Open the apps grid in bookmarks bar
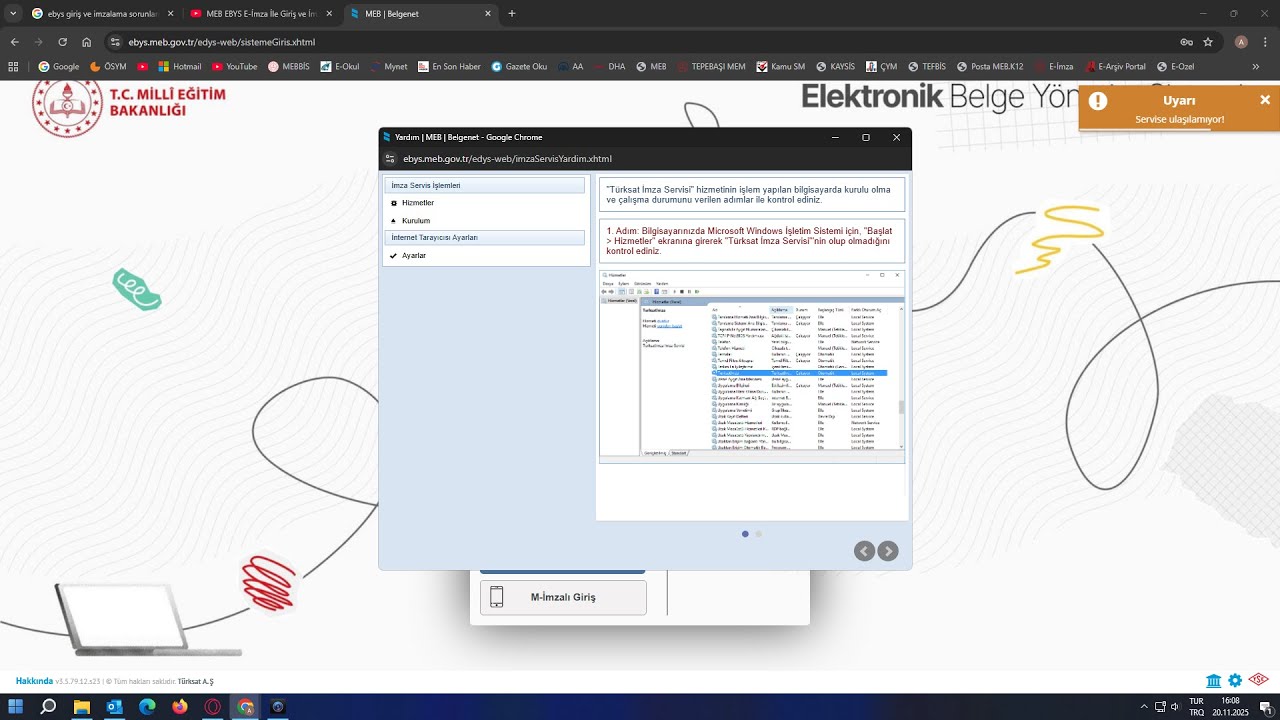Viewport: 1280px width, 720px height. (13, 67)
